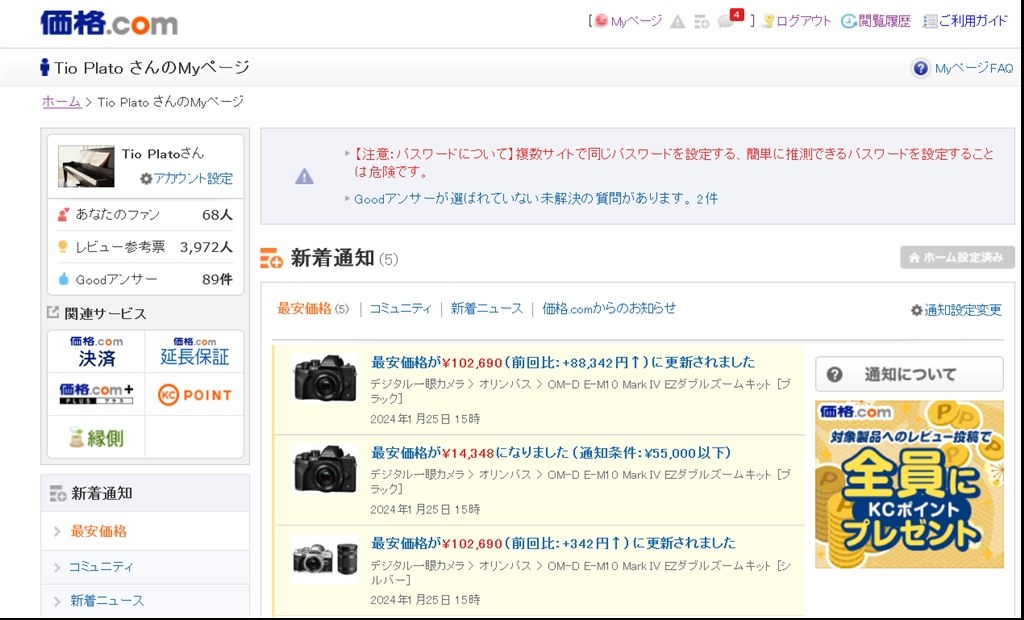
Task: Open the unresolved questions notice 2件
Action: coord(536,199)
